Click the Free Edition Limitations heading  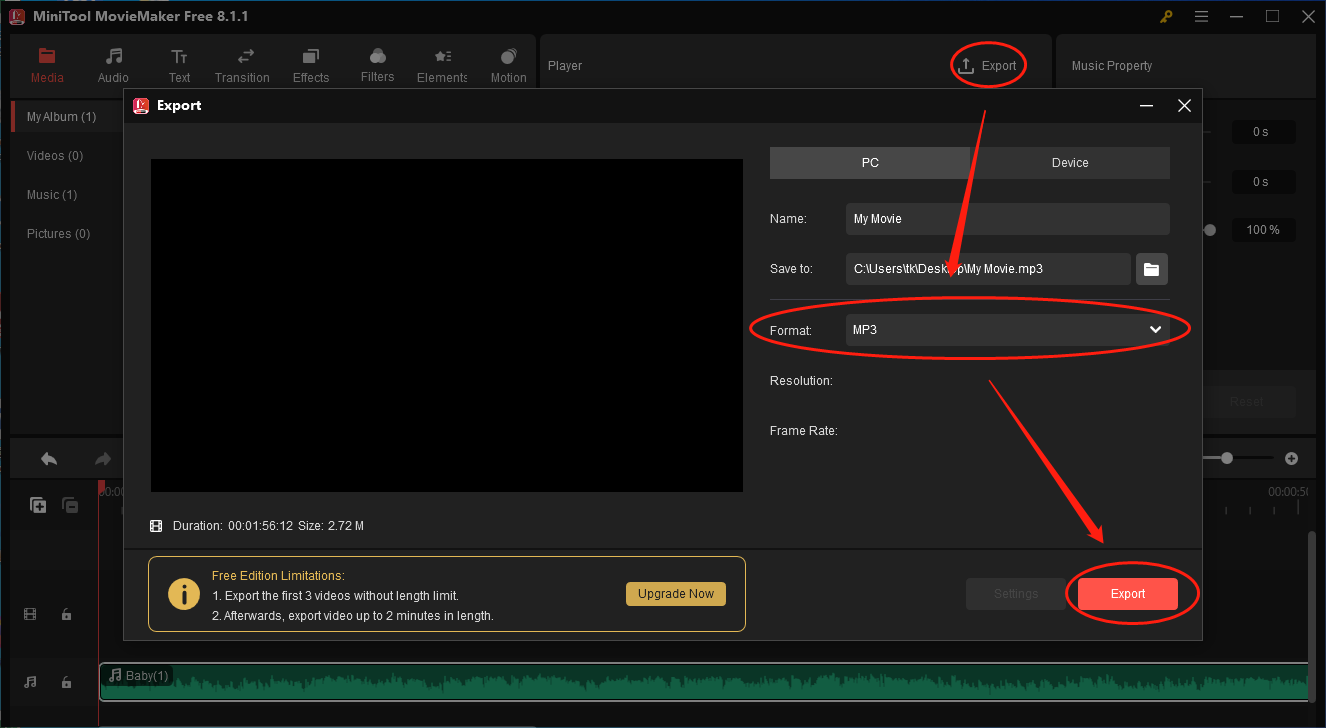pos(278,576)
